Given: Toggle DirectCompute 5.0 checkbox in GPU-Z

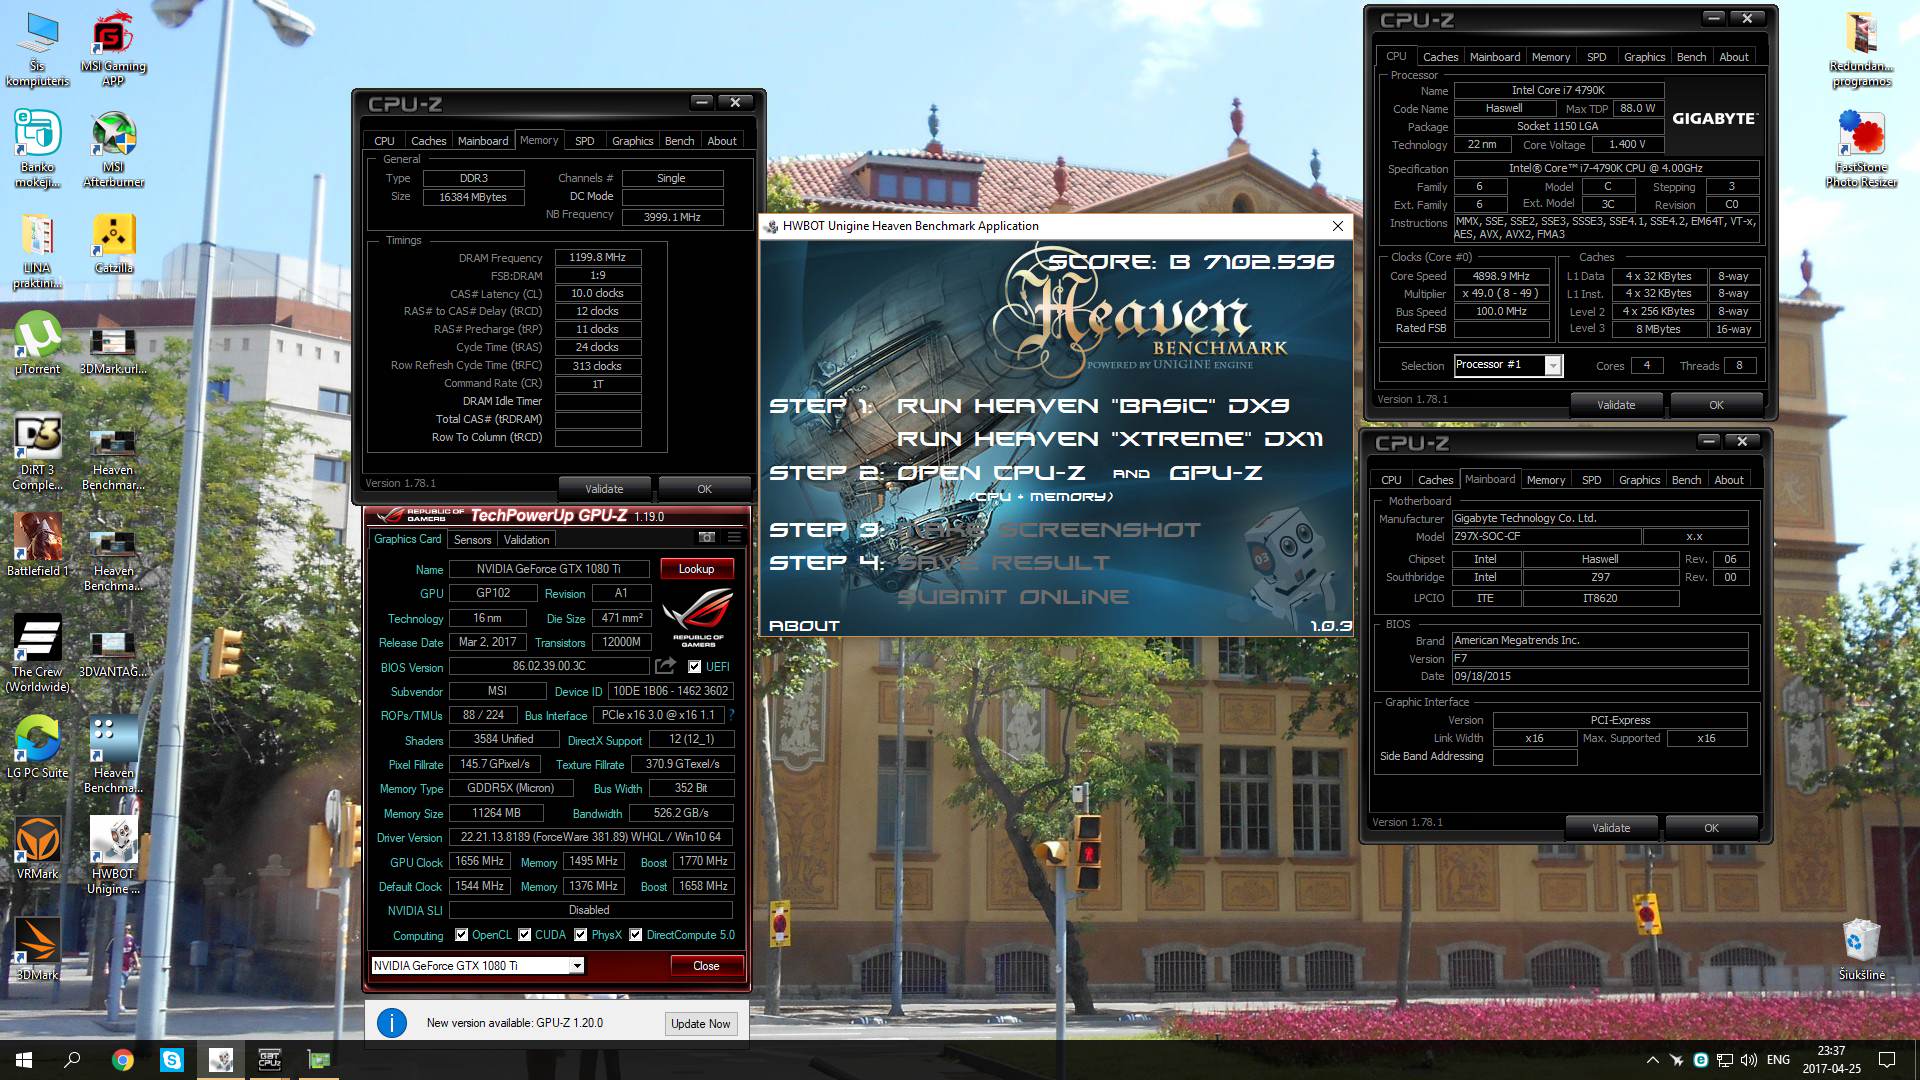Looking at the screenshot, I should [x=635, y=935].
